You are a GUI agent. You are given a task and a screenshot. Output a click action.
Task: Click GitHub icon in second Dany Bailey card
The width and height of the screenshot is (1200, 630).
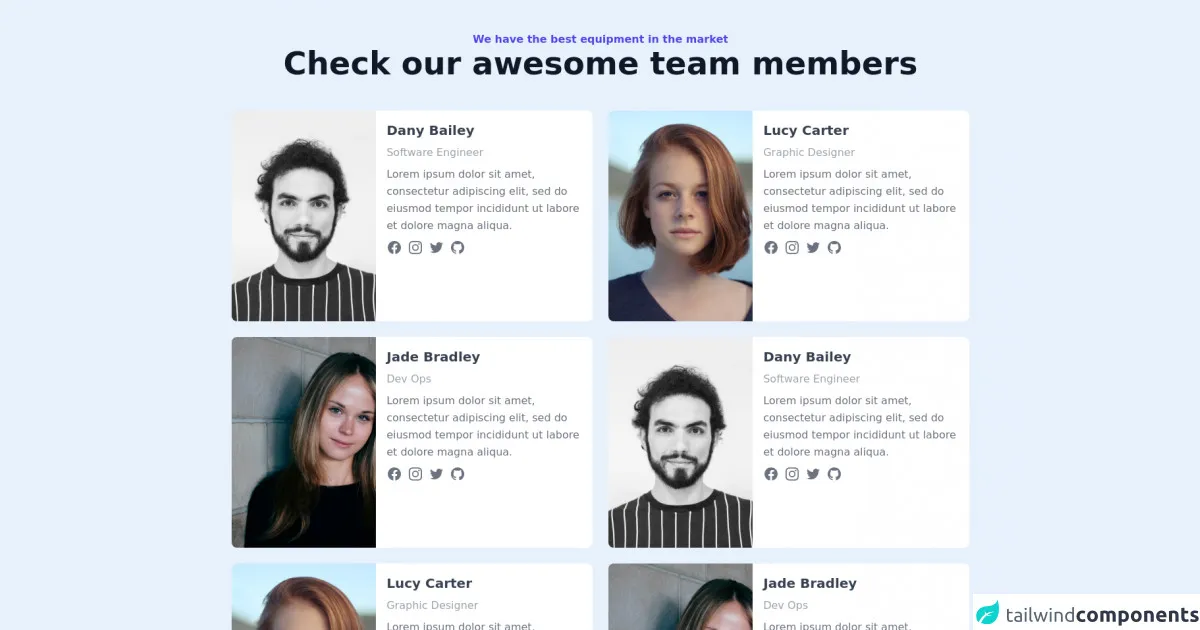[x=834, y=474]
